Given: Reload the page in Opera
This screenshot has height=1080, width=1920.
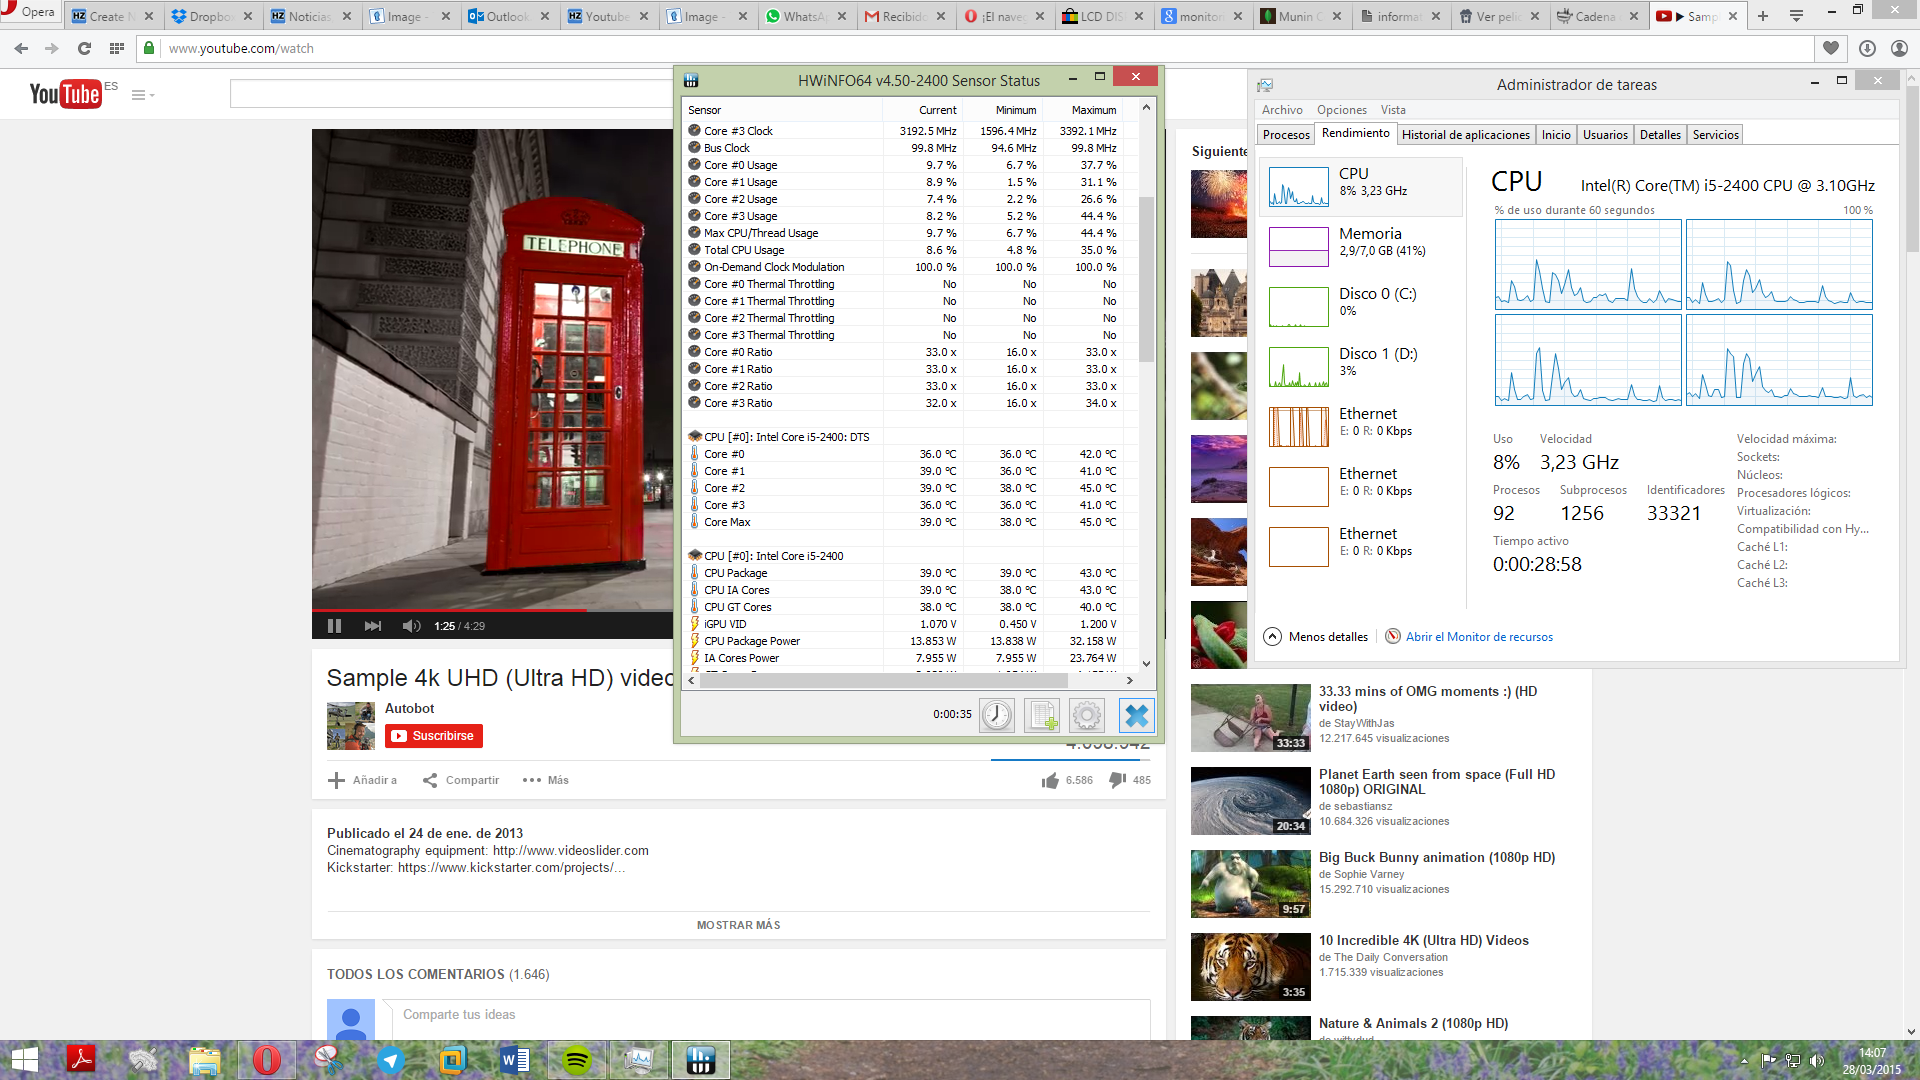Looking at the screenshot, I should [x=85, y=48].
